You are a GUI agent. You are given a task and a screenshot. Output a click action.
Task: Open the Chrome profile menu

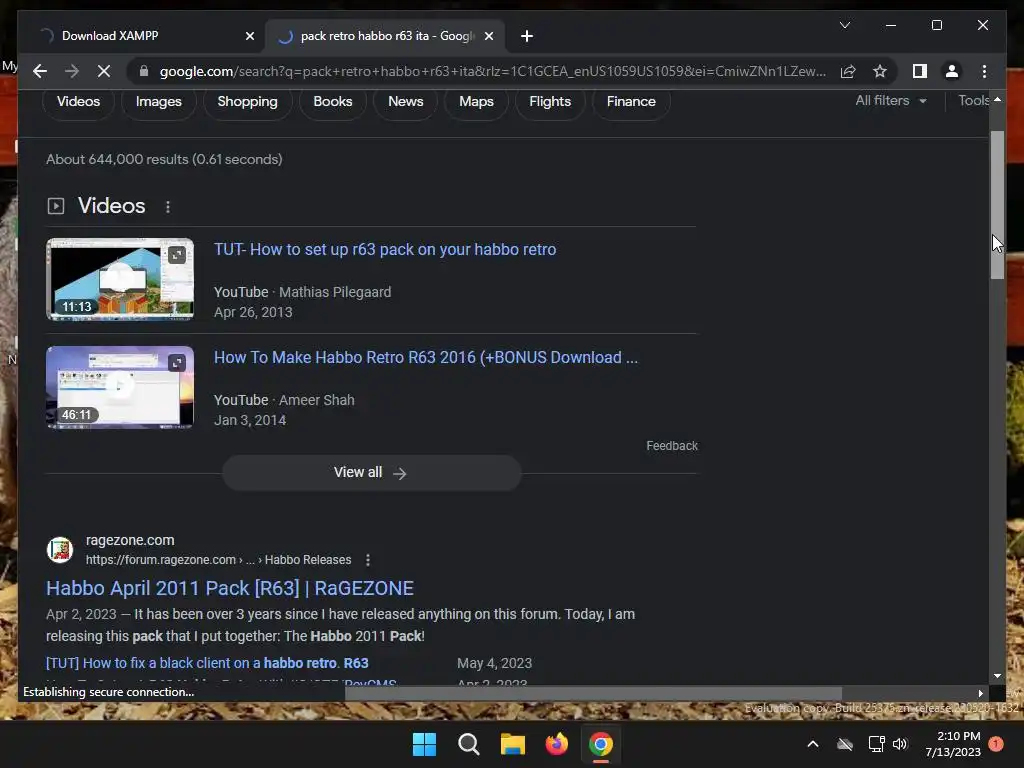click(x=952, y=71)
